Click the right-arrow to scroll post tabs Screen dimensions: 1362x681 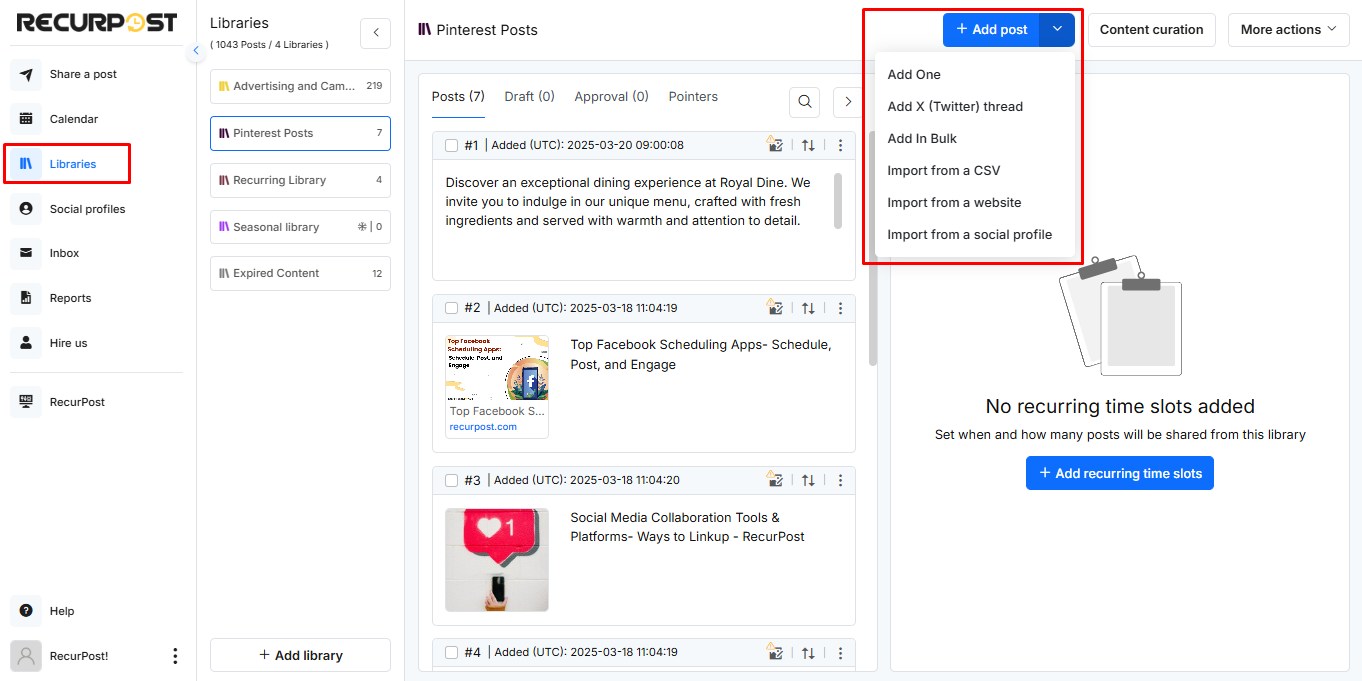[848, 101]
